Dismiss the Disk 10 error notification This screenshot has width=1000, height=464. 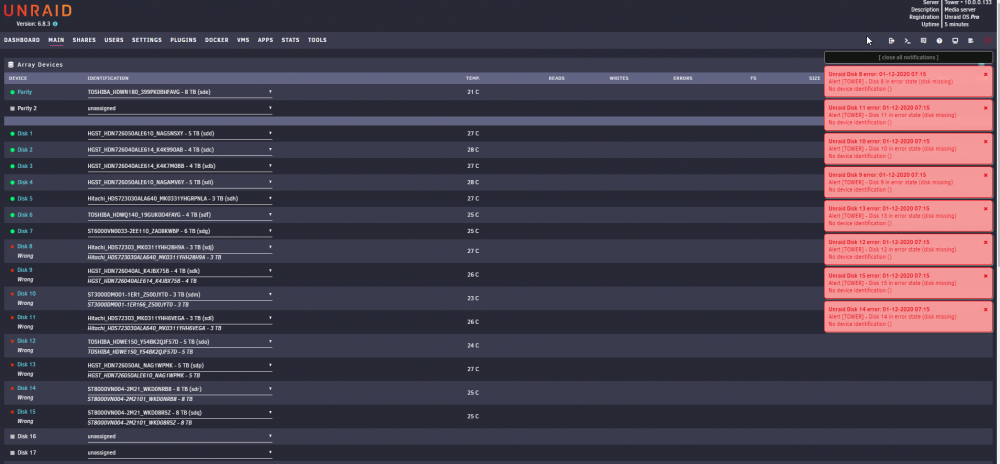pos(985,141)
